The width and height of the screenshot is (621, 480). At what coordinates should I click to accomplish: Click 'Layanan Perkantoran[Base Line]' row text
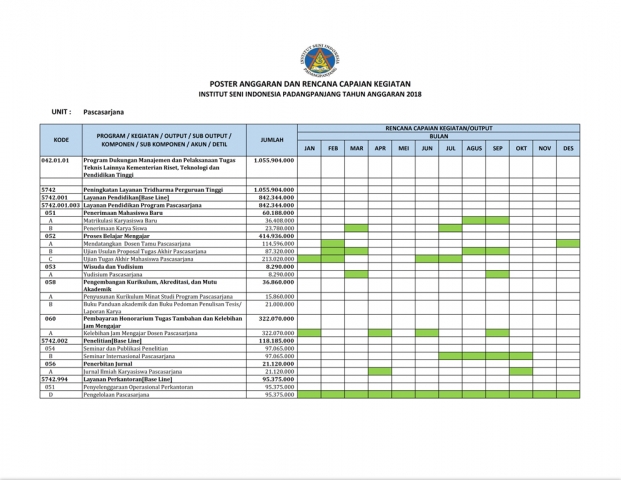(x=128, y=379)
